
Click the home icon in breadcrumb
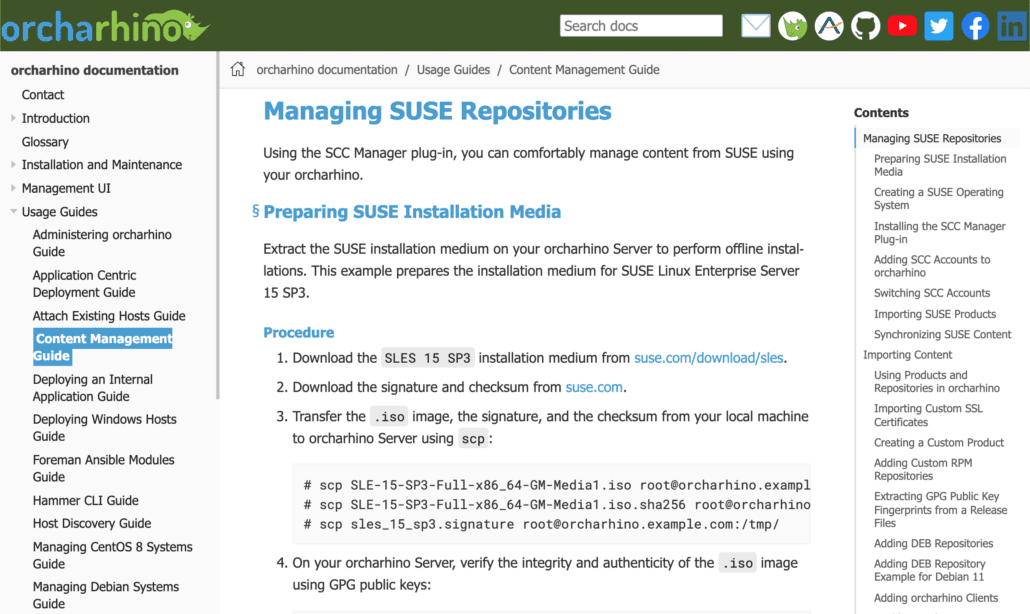click(x=238, y=69)
